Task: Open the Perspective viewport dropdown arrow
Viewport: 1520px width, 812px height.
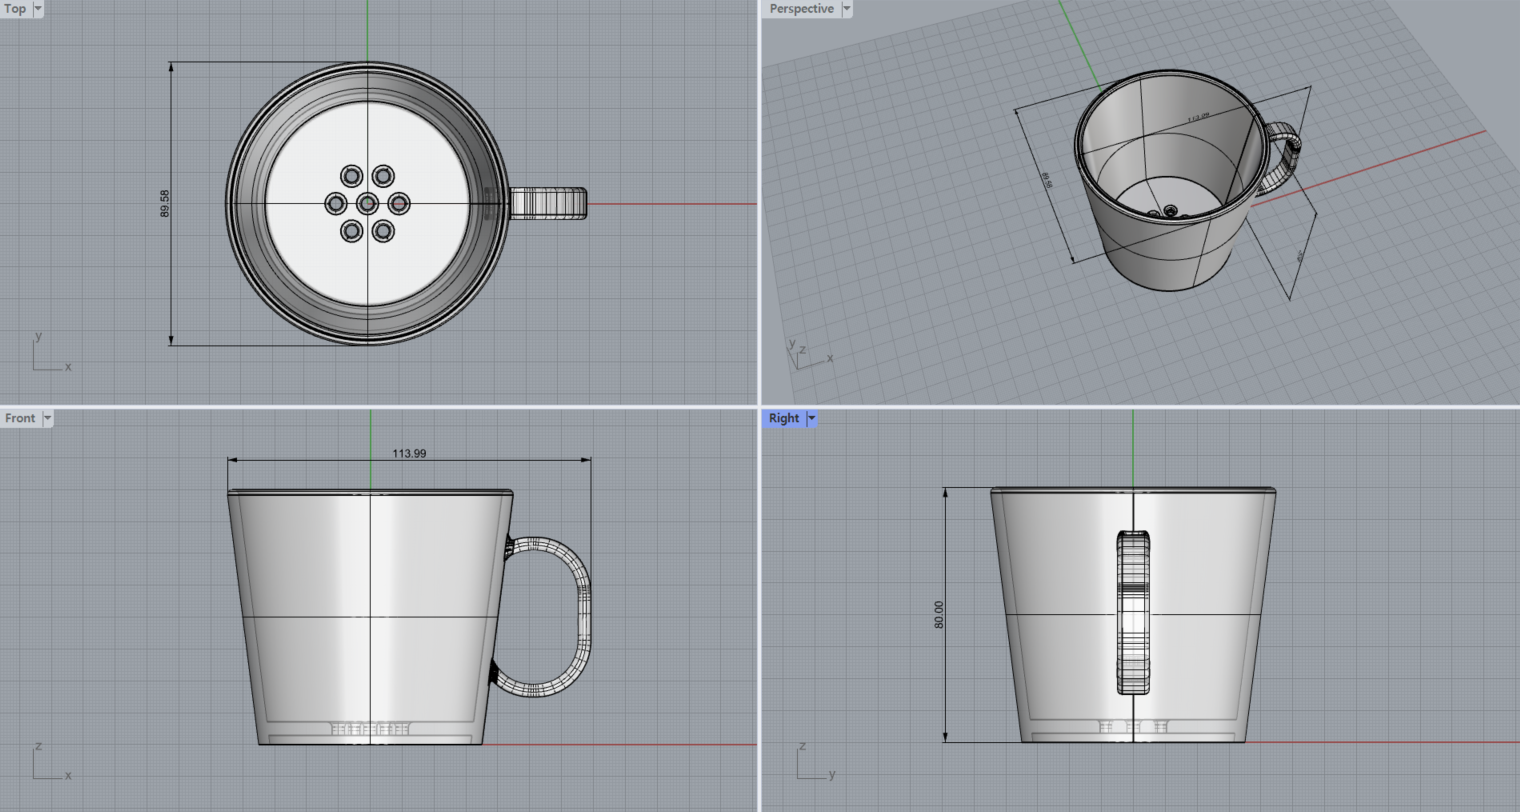Action: pos(847,9)
